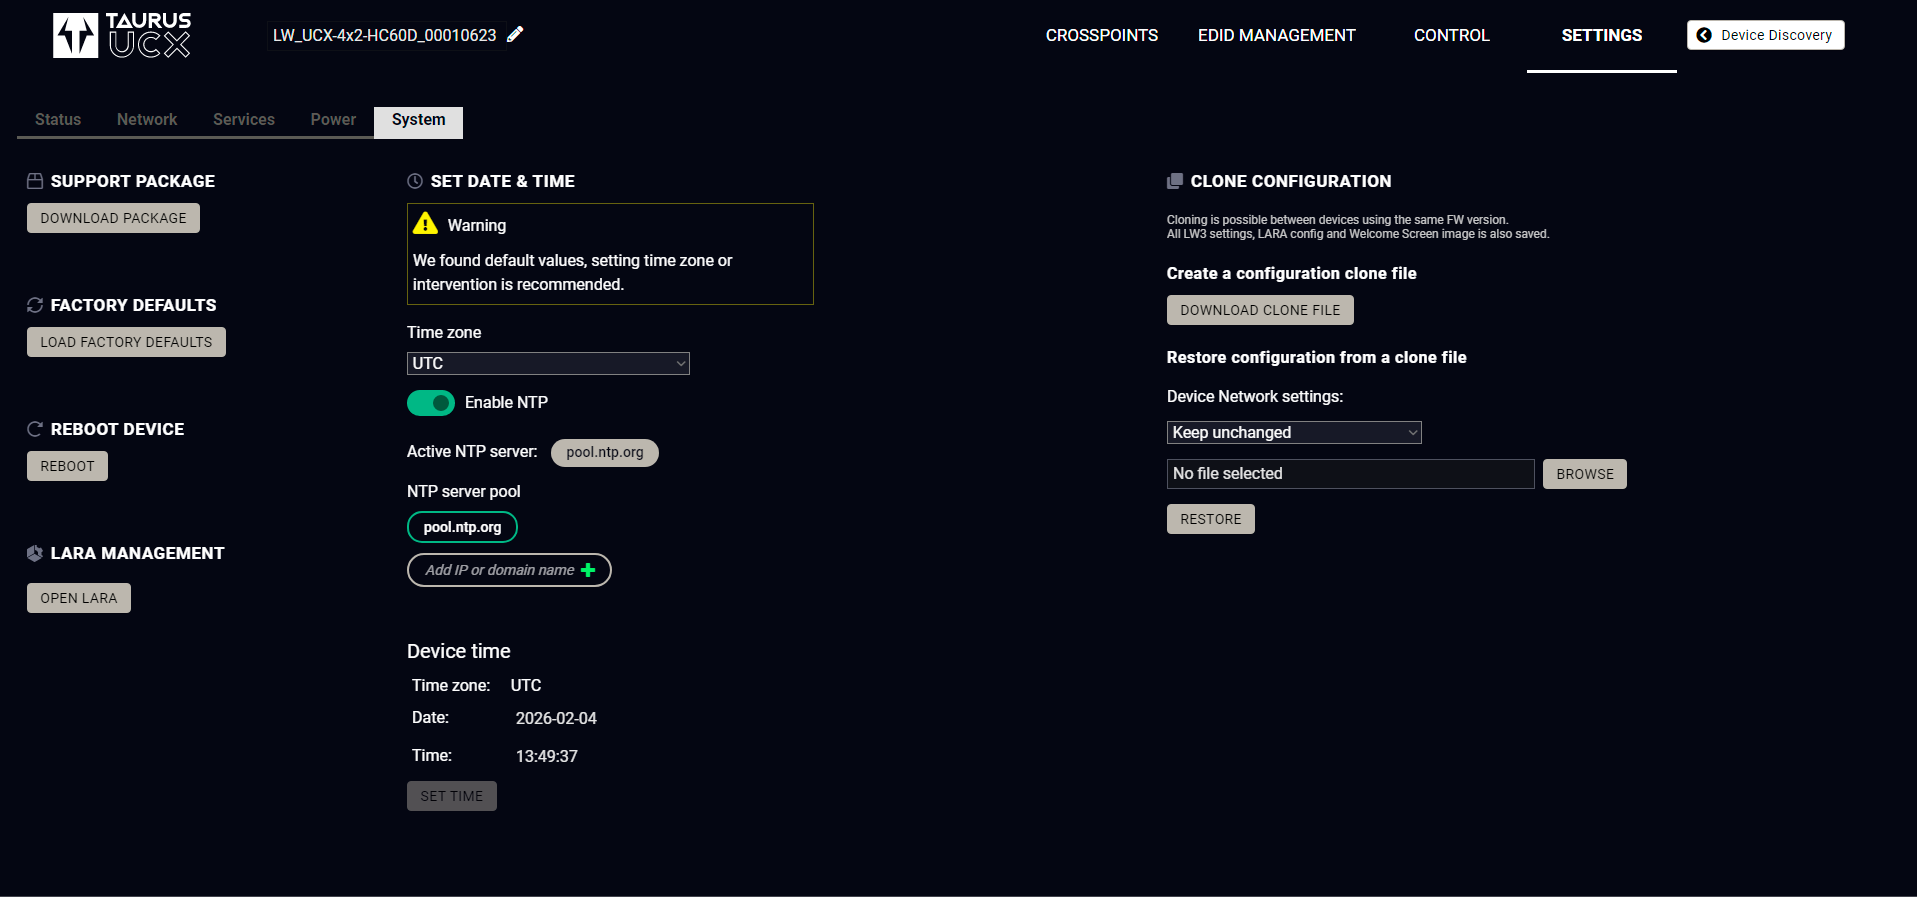
Task: Click the device date 2026-02-04
Action: [556, 718]
